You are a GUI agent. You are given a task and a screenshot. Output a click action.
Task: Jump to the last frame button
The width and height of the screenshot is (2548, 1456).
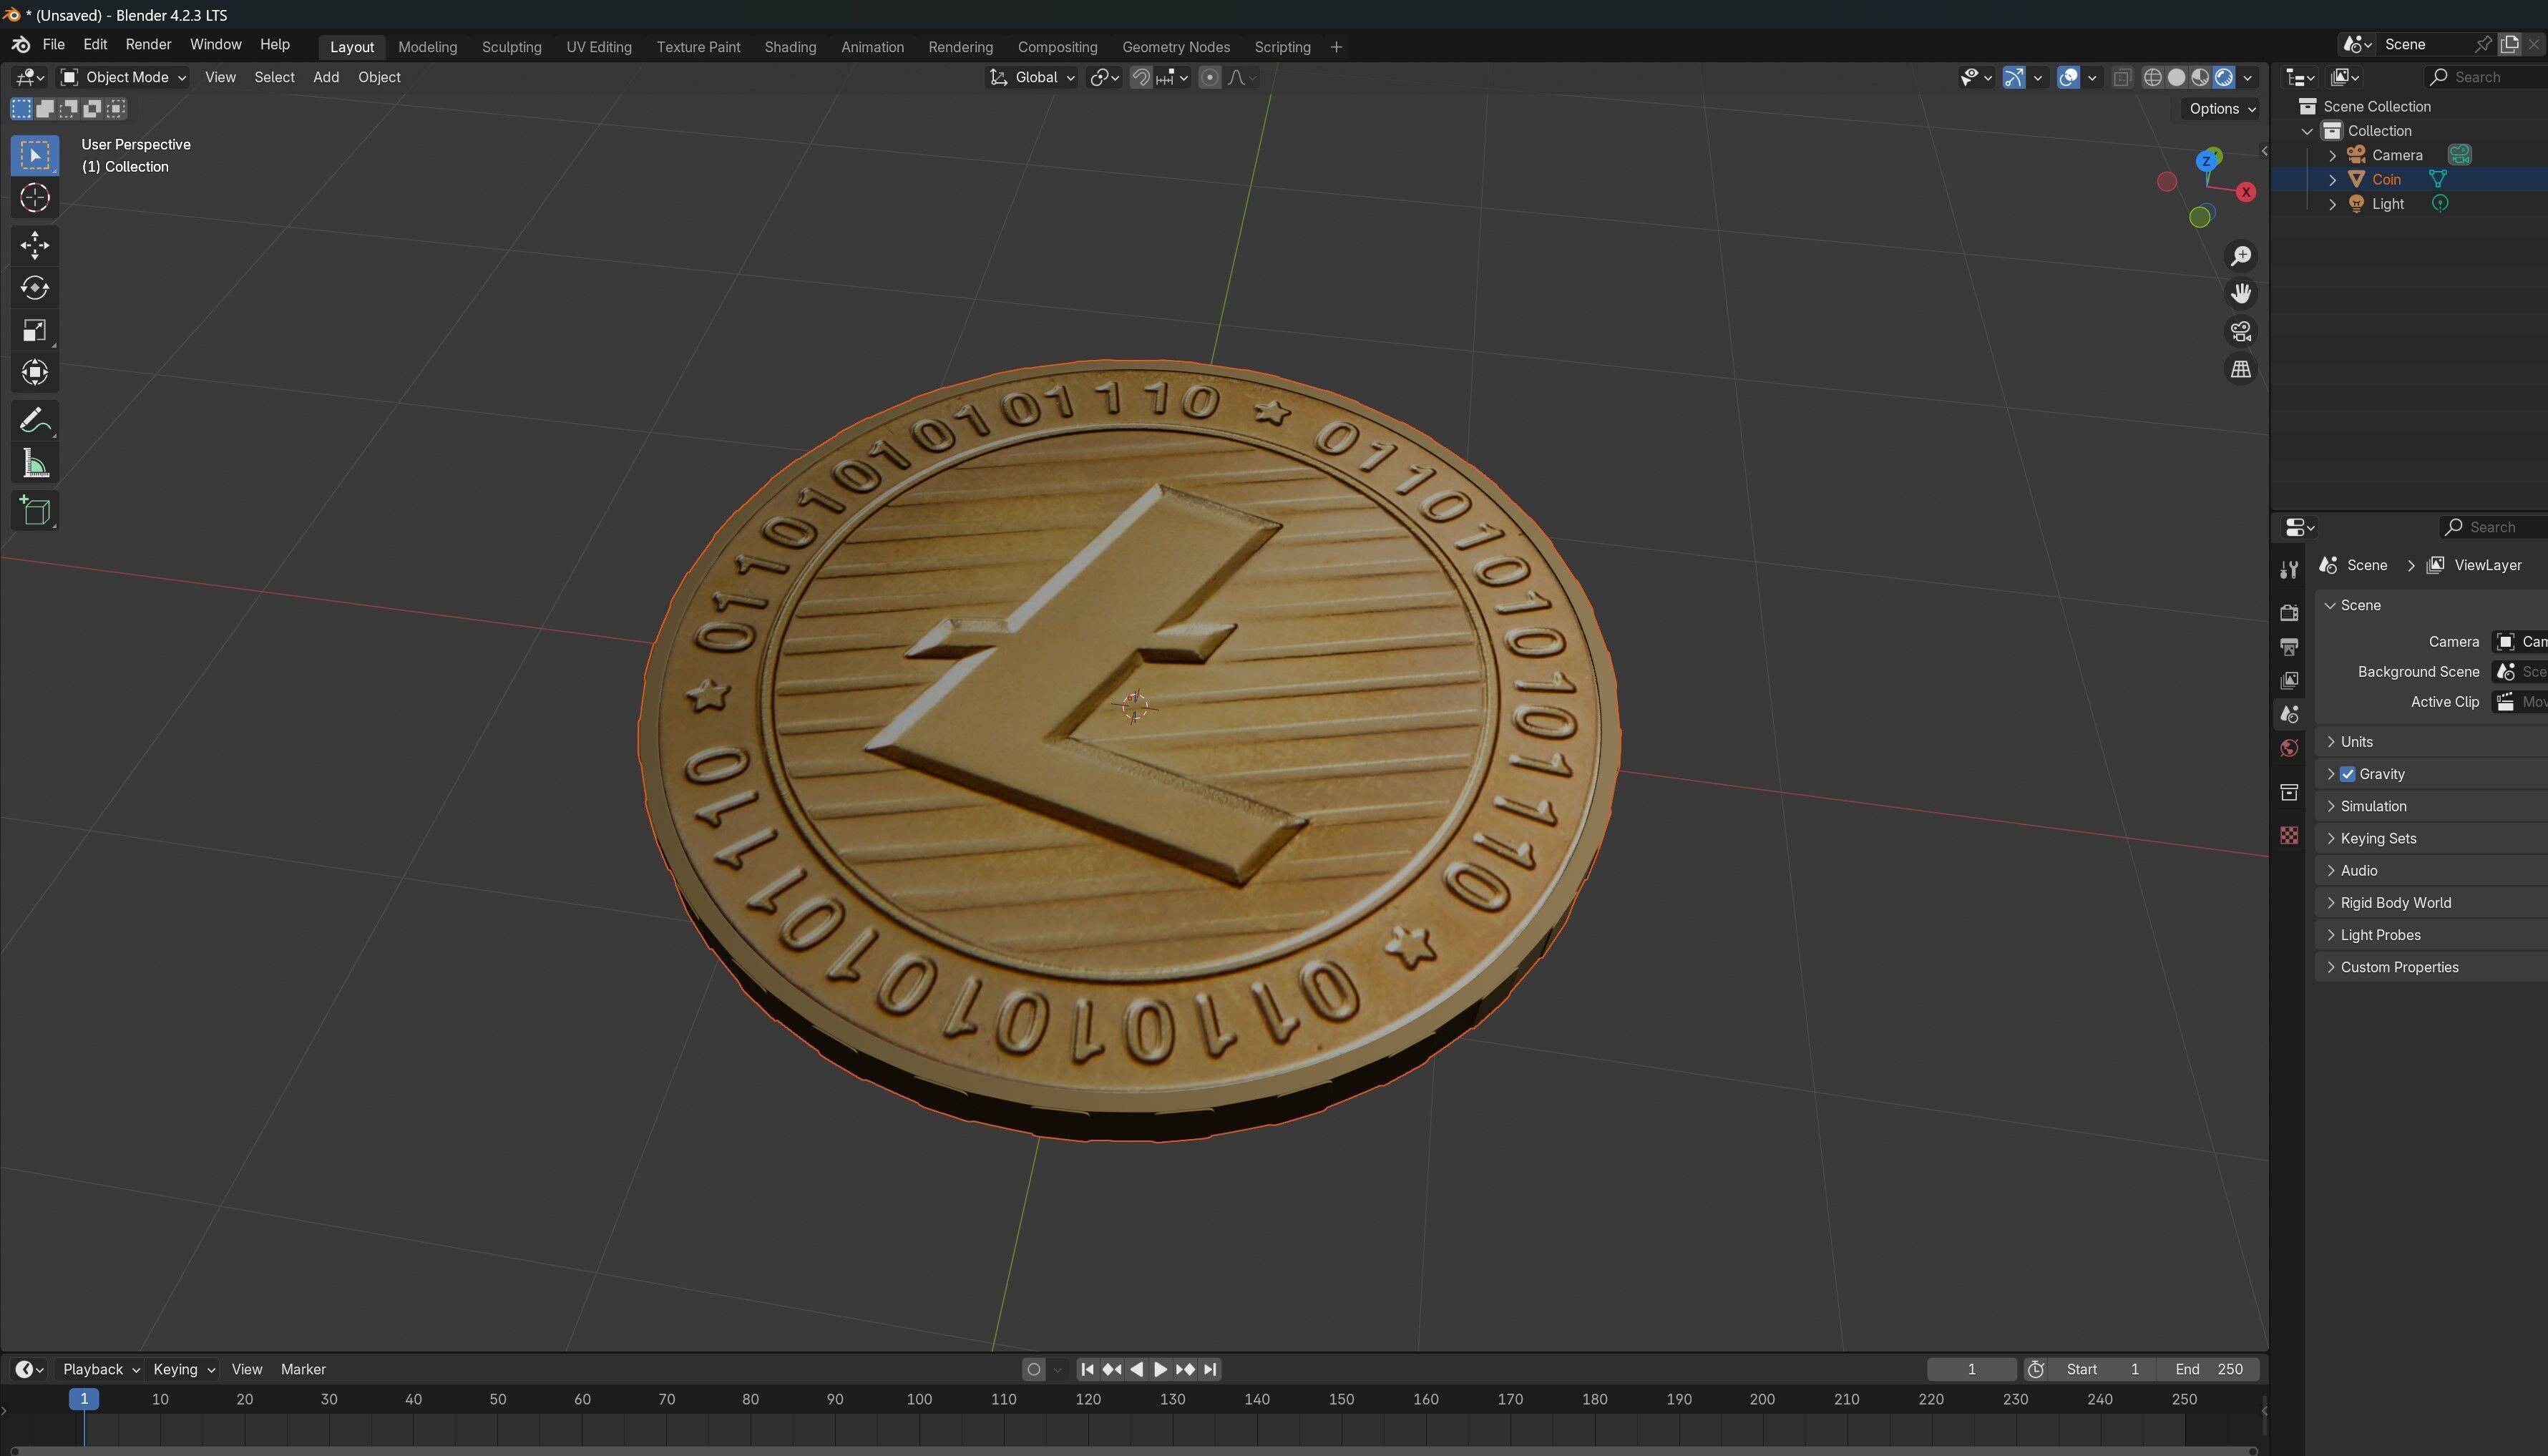(1210, 1369)
